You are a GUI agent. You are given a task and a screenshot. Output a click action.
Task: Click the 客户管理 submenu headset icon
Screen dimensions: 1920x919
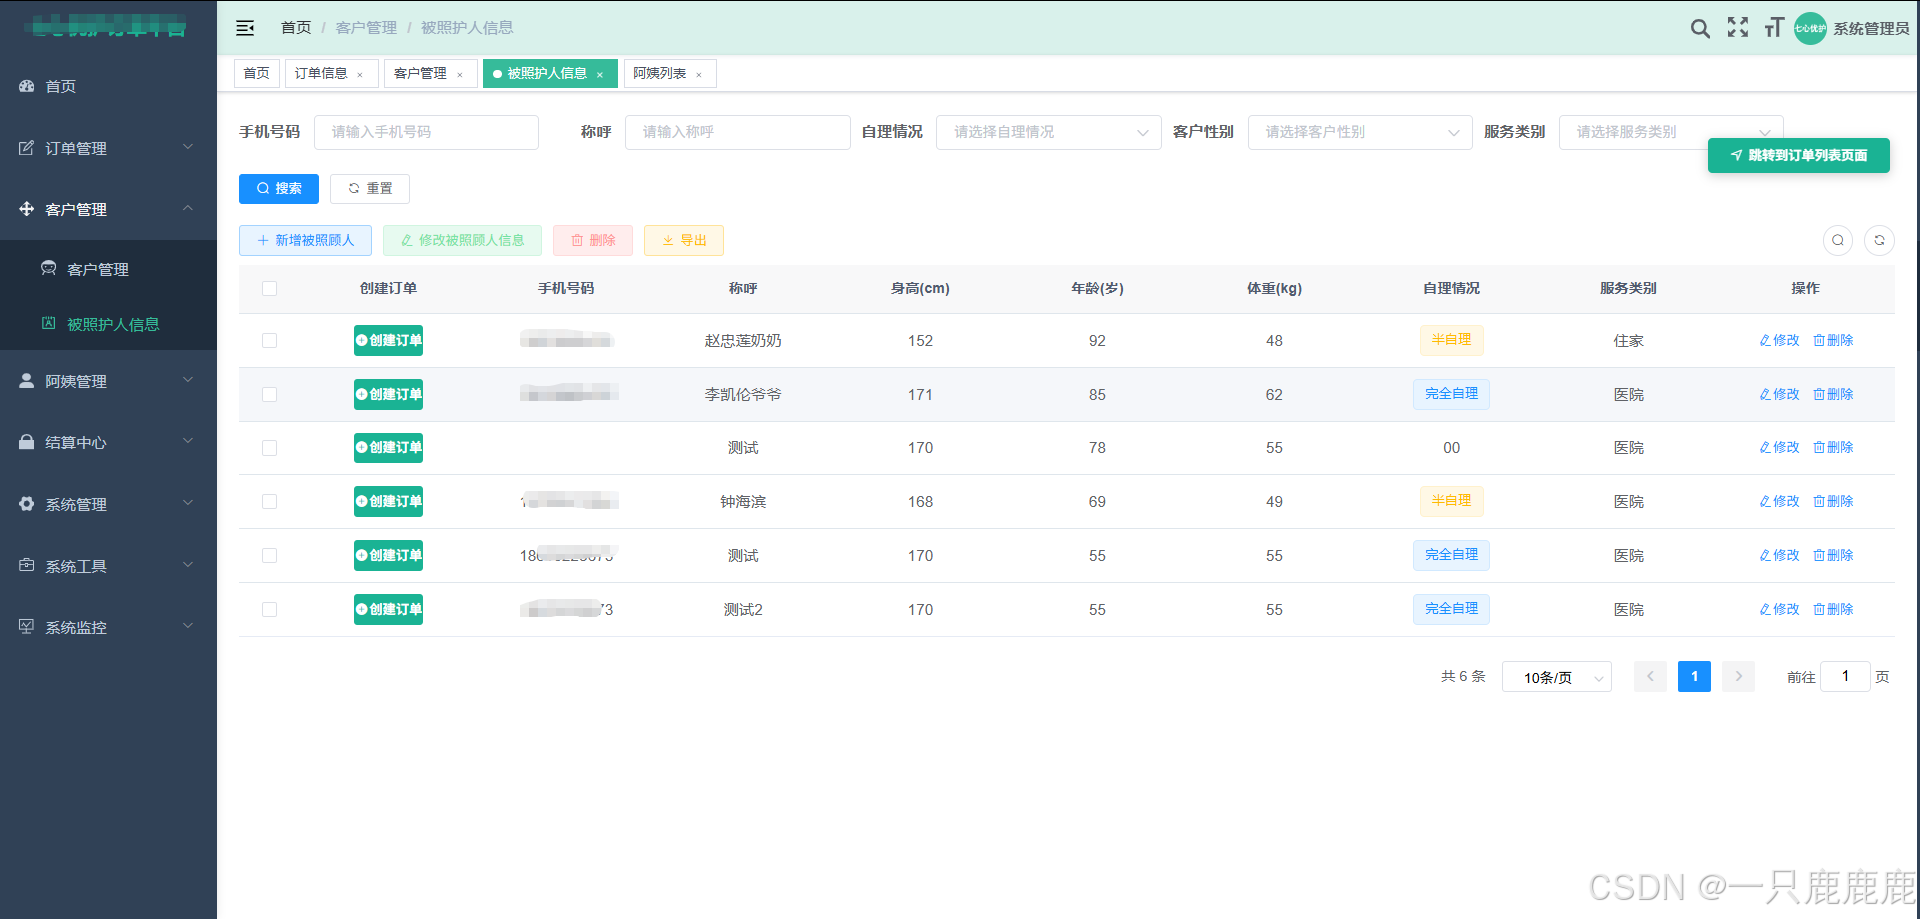[48, 268]
